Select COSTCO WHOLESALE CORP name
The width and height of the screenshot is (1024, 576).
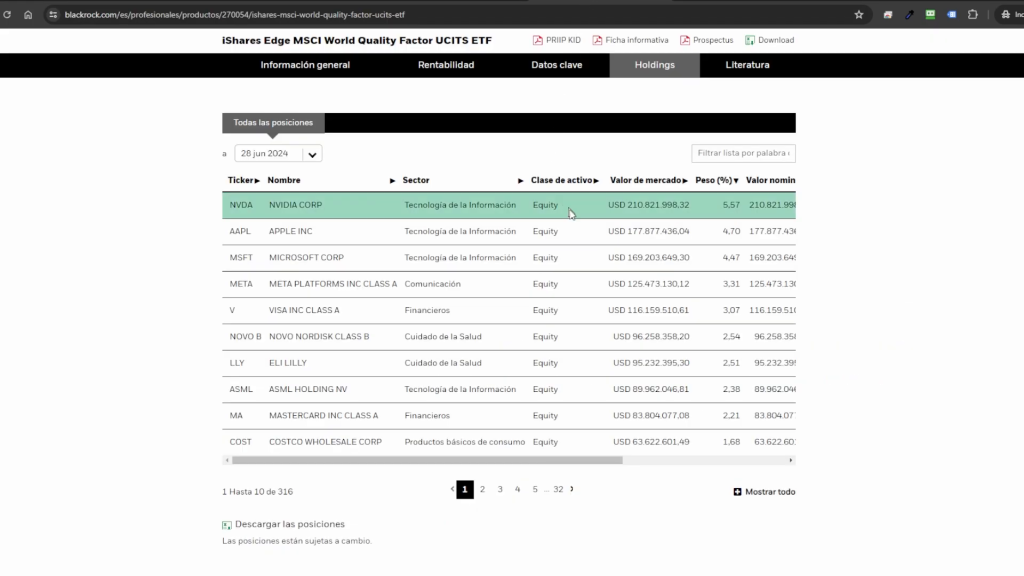pyautogui.click(x=325, y=442)
